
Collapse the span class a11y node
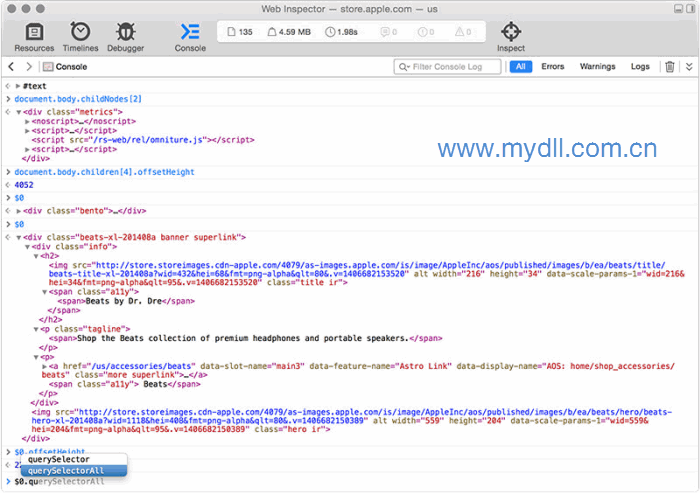click(x=45, y=292)
